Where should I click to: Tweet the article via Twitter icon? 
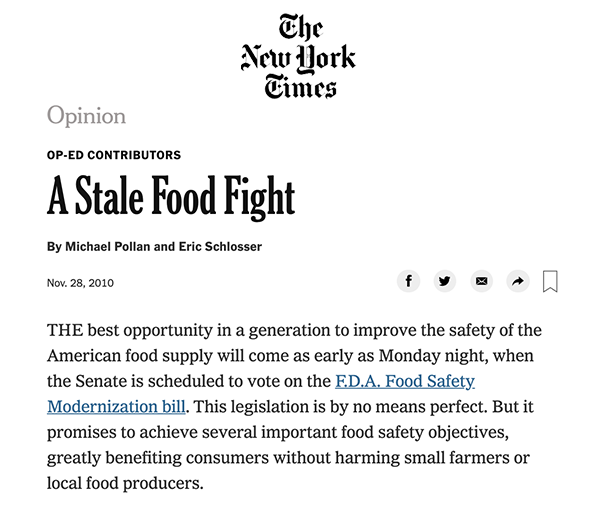[x=445, y=281]
